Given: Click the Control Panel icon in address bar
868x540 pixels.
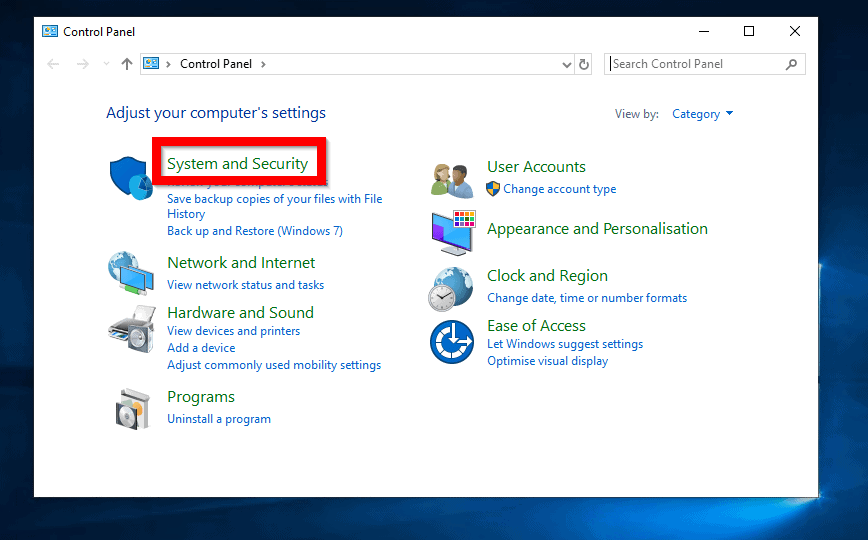Looking at the screenshot, I should (151, 64).
